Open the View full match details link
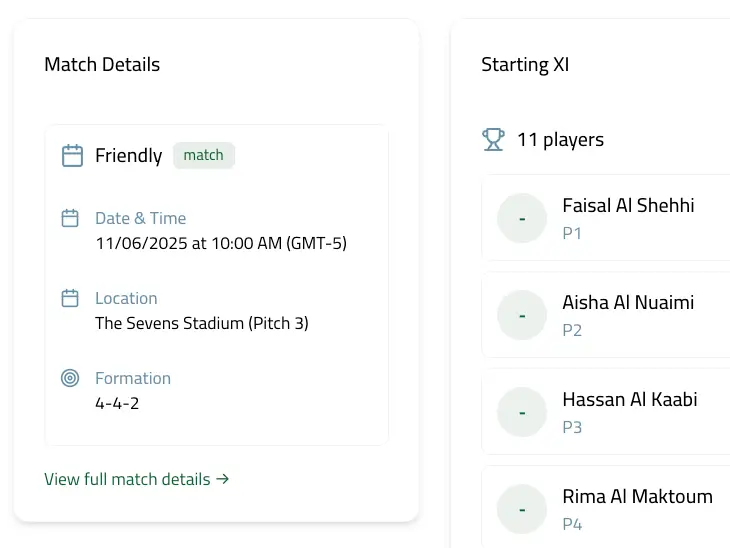Screen dimensions: 730x548 (137, 479)
